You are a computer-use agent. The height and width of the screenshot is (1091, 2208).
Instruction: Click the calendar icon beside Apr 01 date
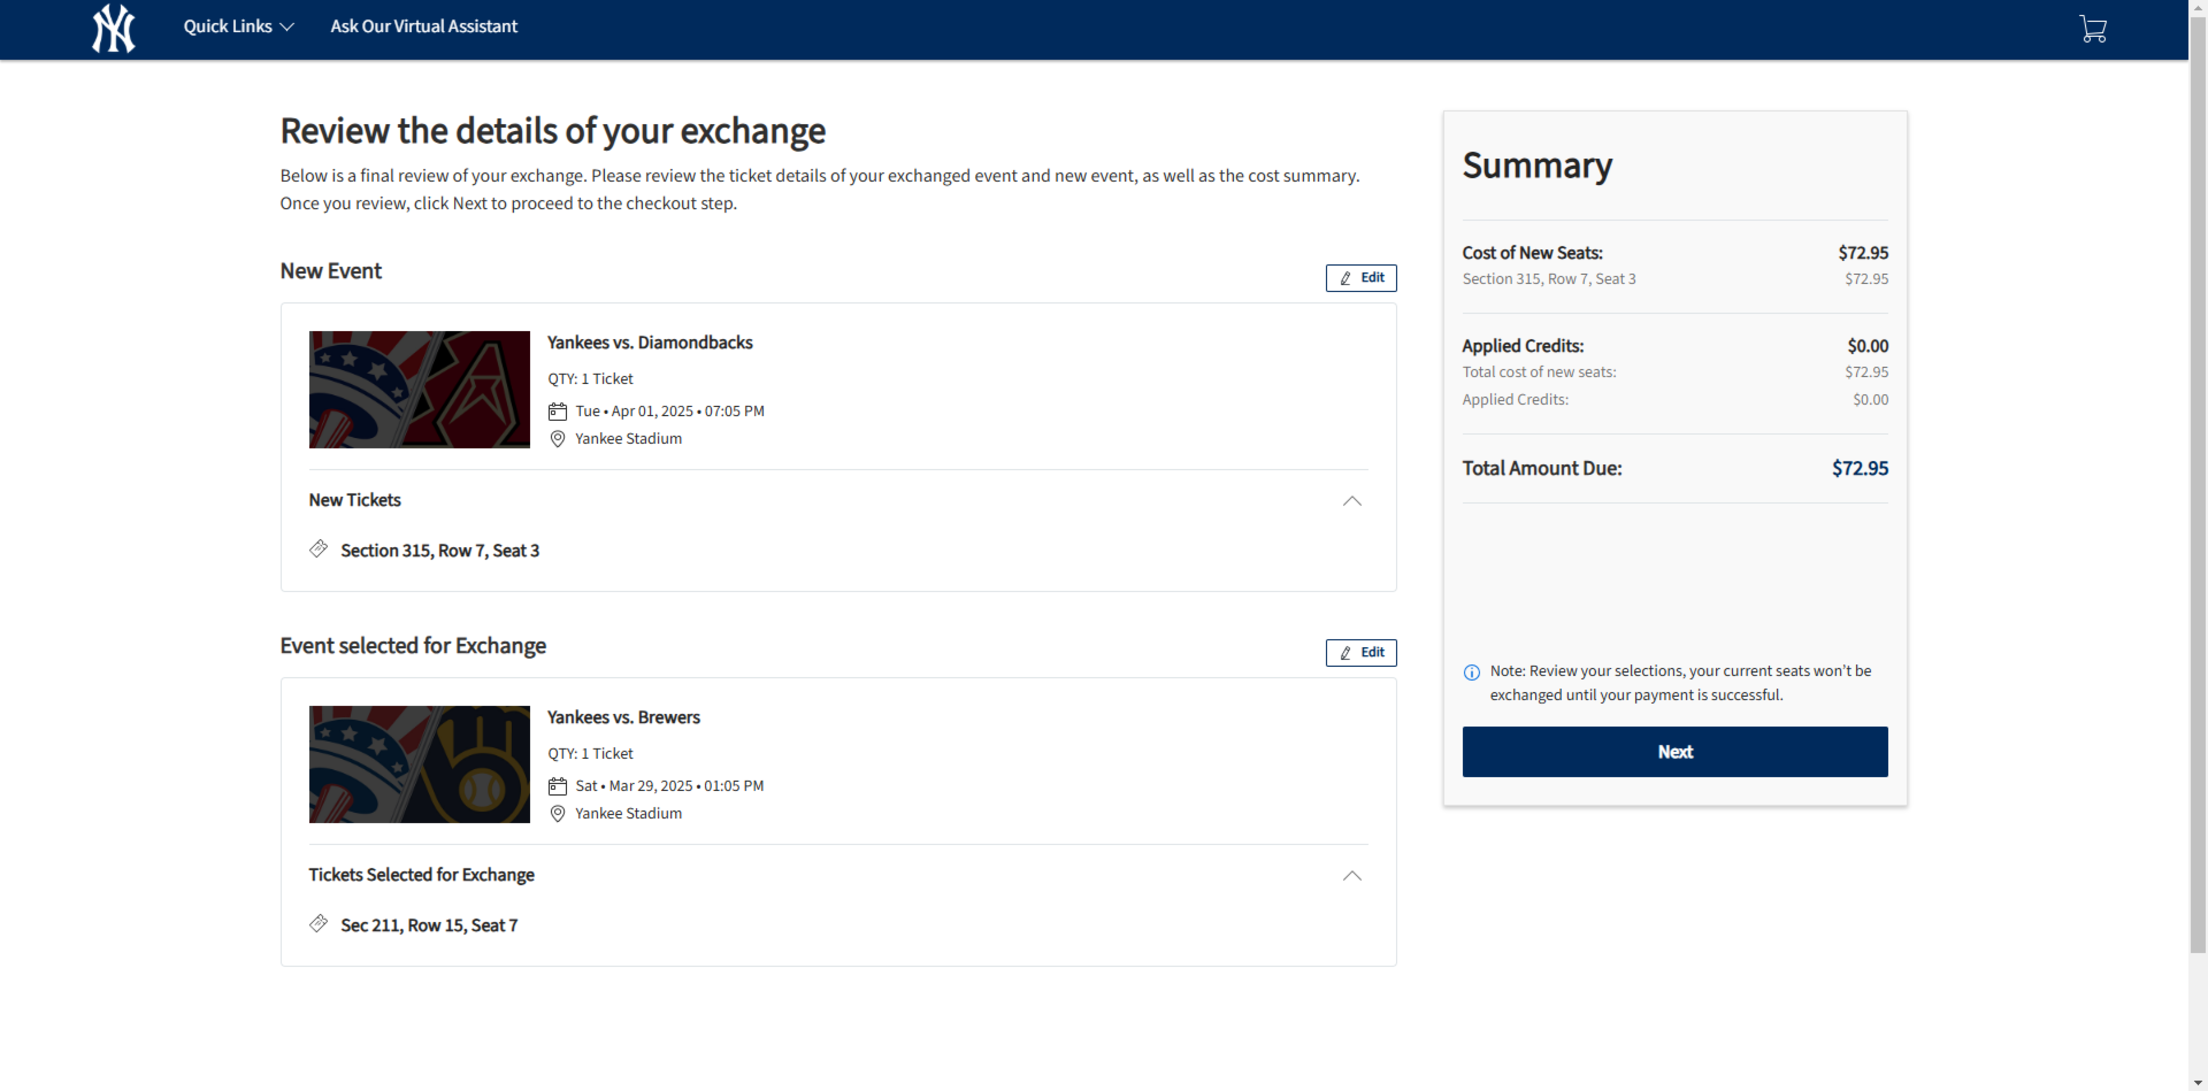tap(557, 410)
